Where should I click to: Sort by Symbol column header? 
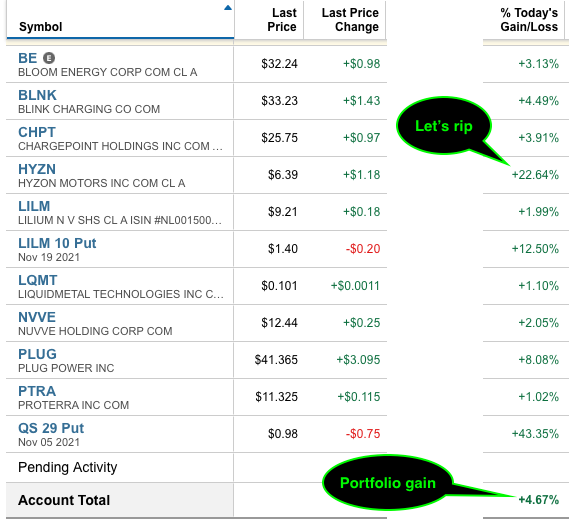click(x=40, y=27)
